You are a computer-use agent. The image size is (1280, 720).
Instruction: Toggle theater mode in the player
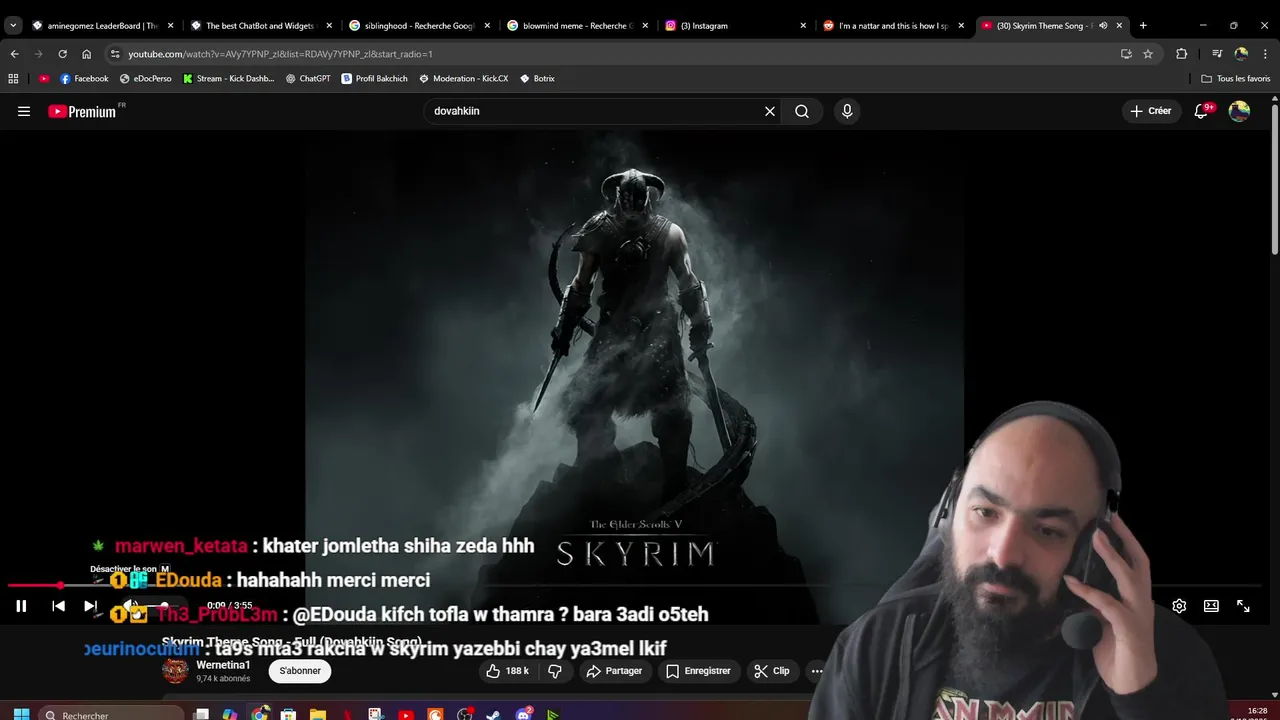coord(1211,606)
